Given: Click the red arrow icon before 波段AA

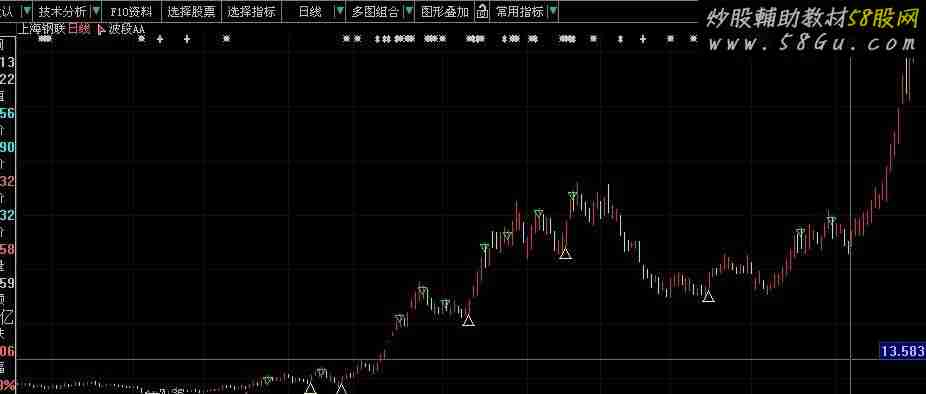Looking at the screenshot, I should coord(100,28).
